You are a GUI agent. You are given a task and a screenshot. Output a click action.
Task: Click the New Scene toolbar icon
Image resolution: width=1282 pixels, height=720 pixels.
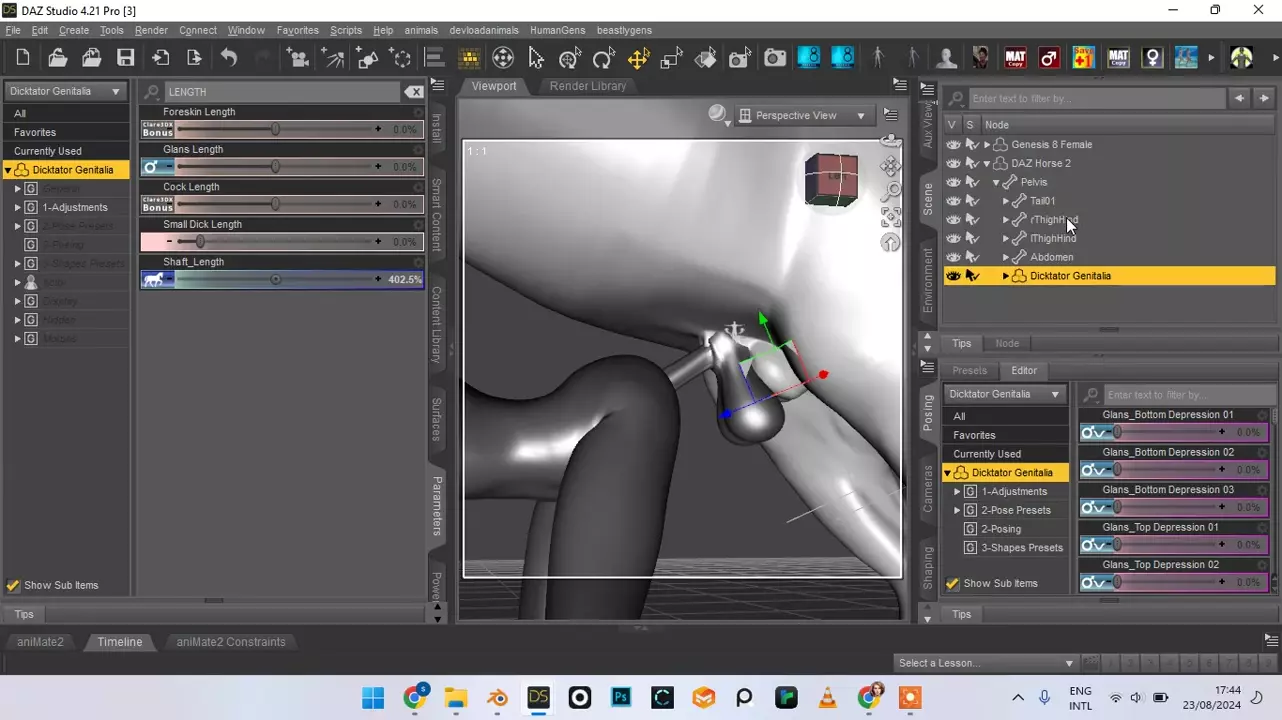(23, 58)
